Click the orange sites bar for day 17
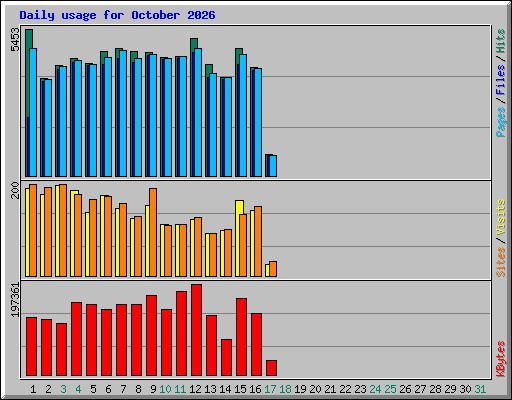 point(273,269)
